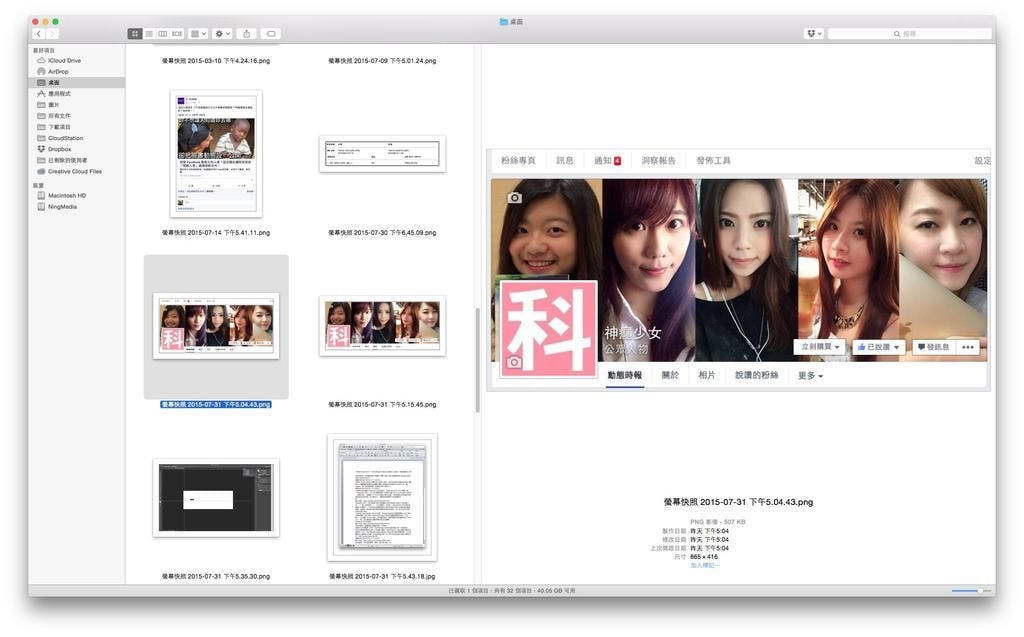Click the 應用程式 applications icon in sidebar
Screen dimensions: 1024x637
(41, 94)
